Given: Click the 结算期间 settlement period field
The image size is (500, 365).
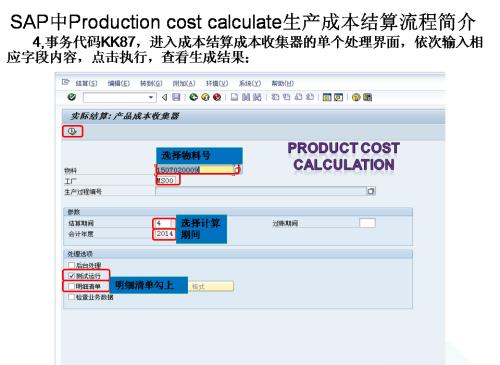Looking at the screenshot, I should click(x=163, y=223).
